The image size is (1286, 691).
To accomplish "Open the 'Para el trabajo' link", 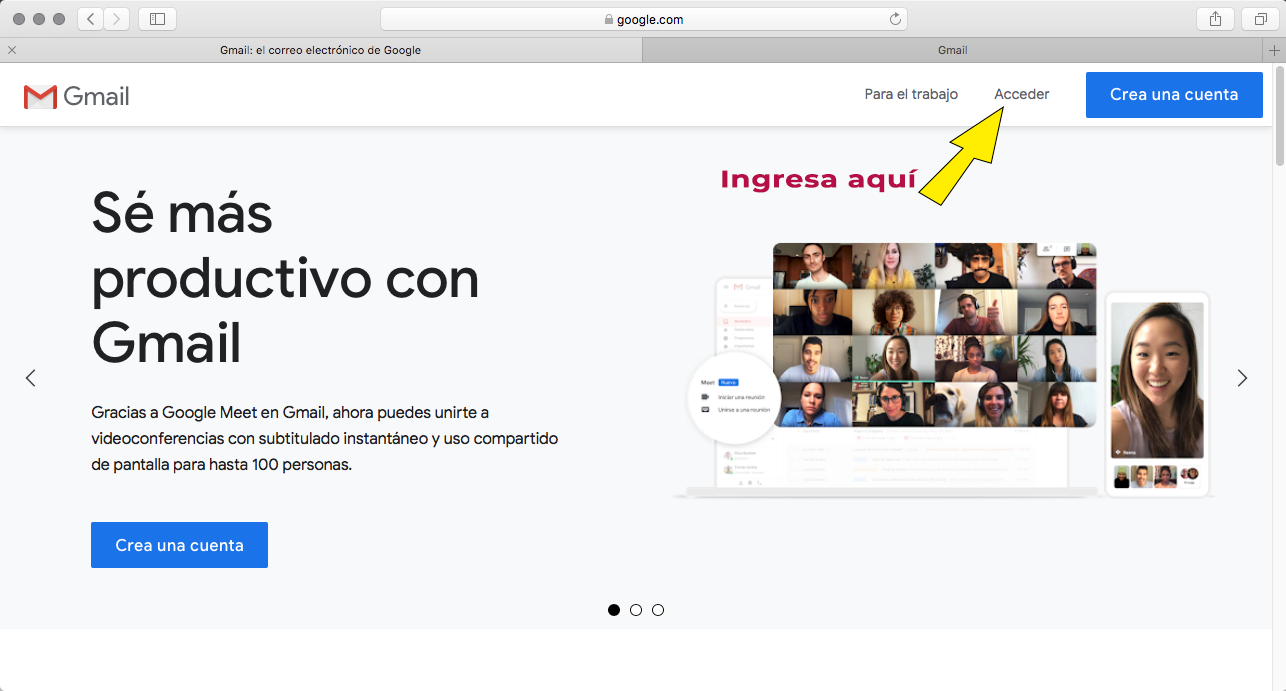I will tap(911, 94).
